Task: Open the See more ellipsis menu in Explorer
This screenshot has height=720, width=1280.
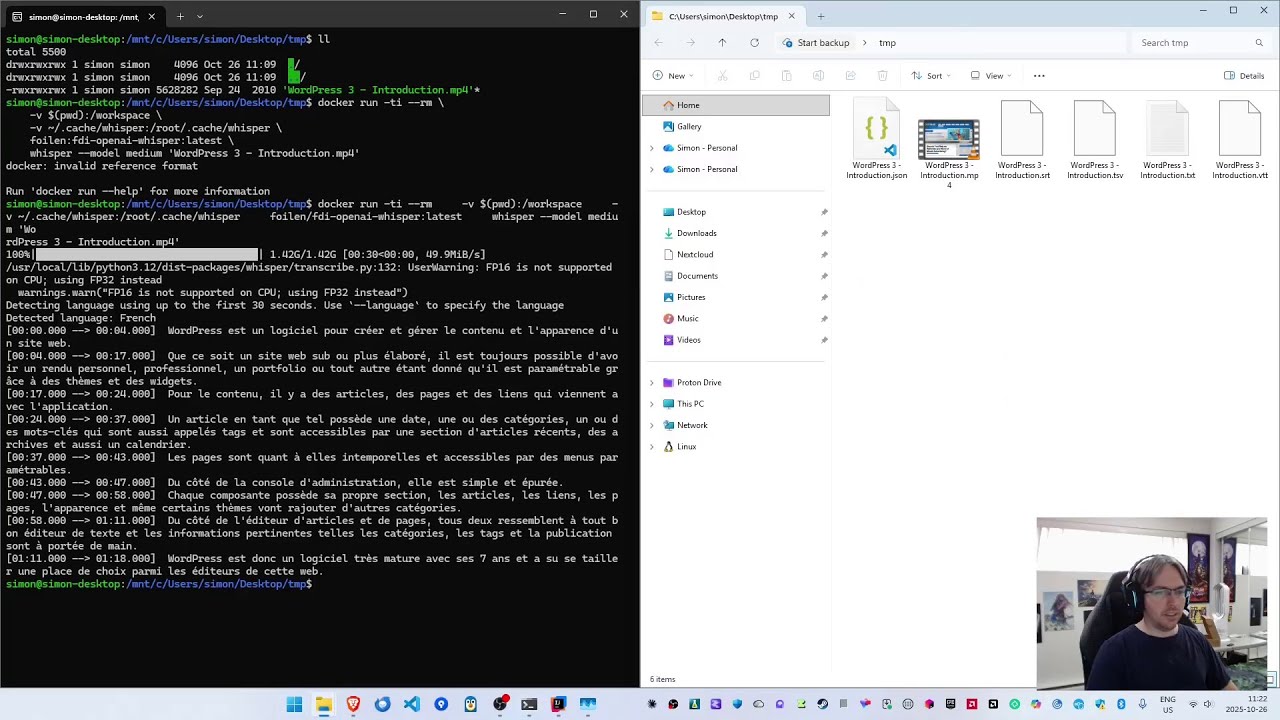Action: click(1039, 76)
